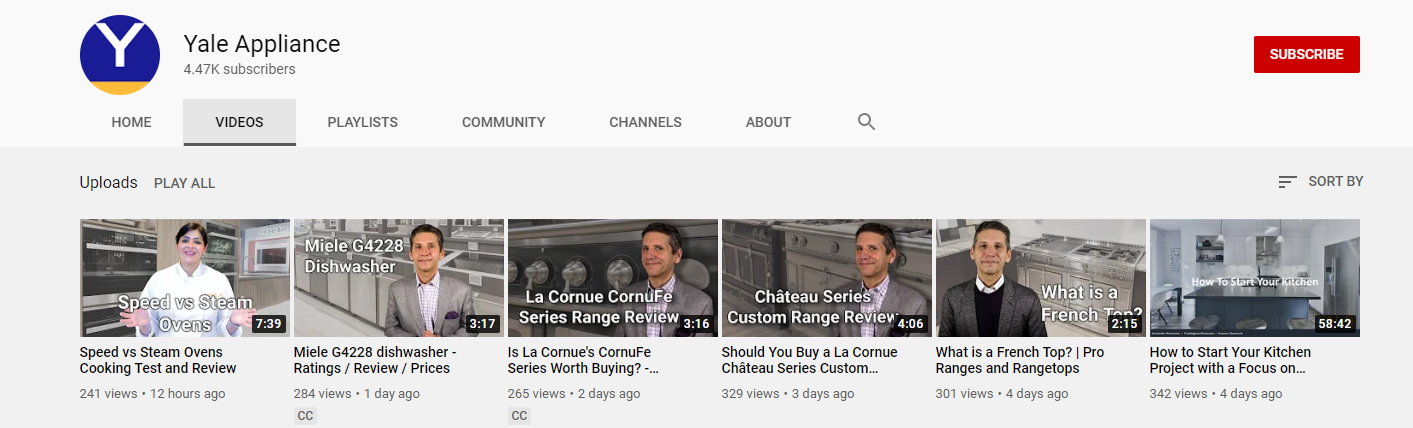Click the 2:15 duration badge

[1124, 324]
